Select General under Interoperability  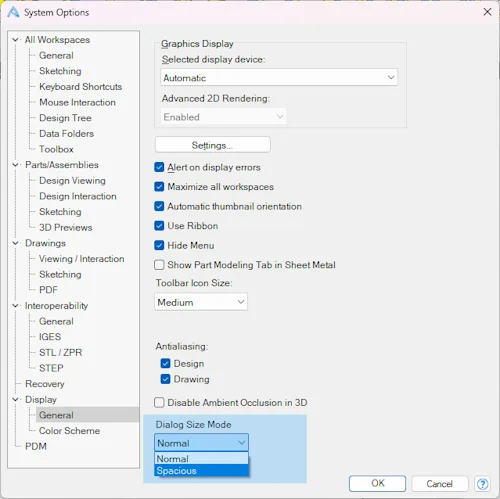click(56, 321)
